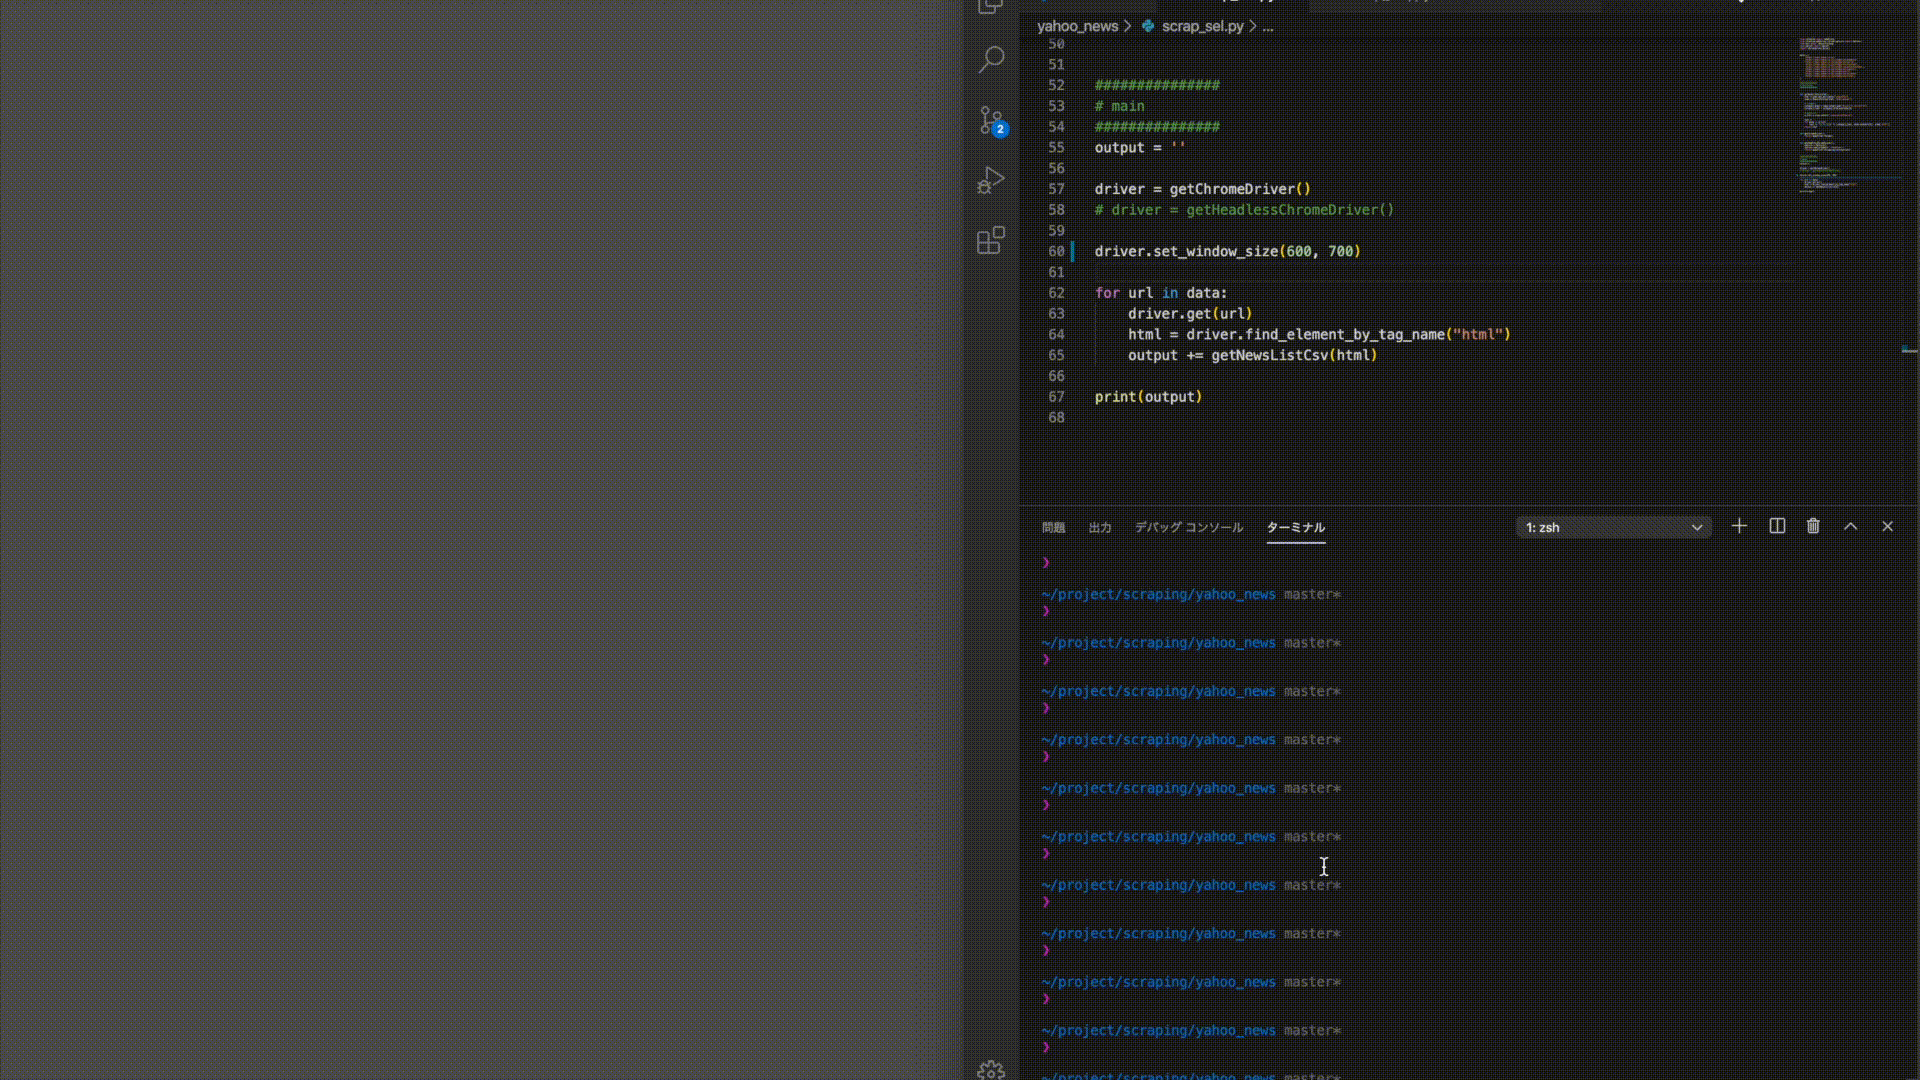Open the '1: zsh' terminal selector dropdown
Viewport: 1920px width, 1080px height.
tap(1613, 527)
